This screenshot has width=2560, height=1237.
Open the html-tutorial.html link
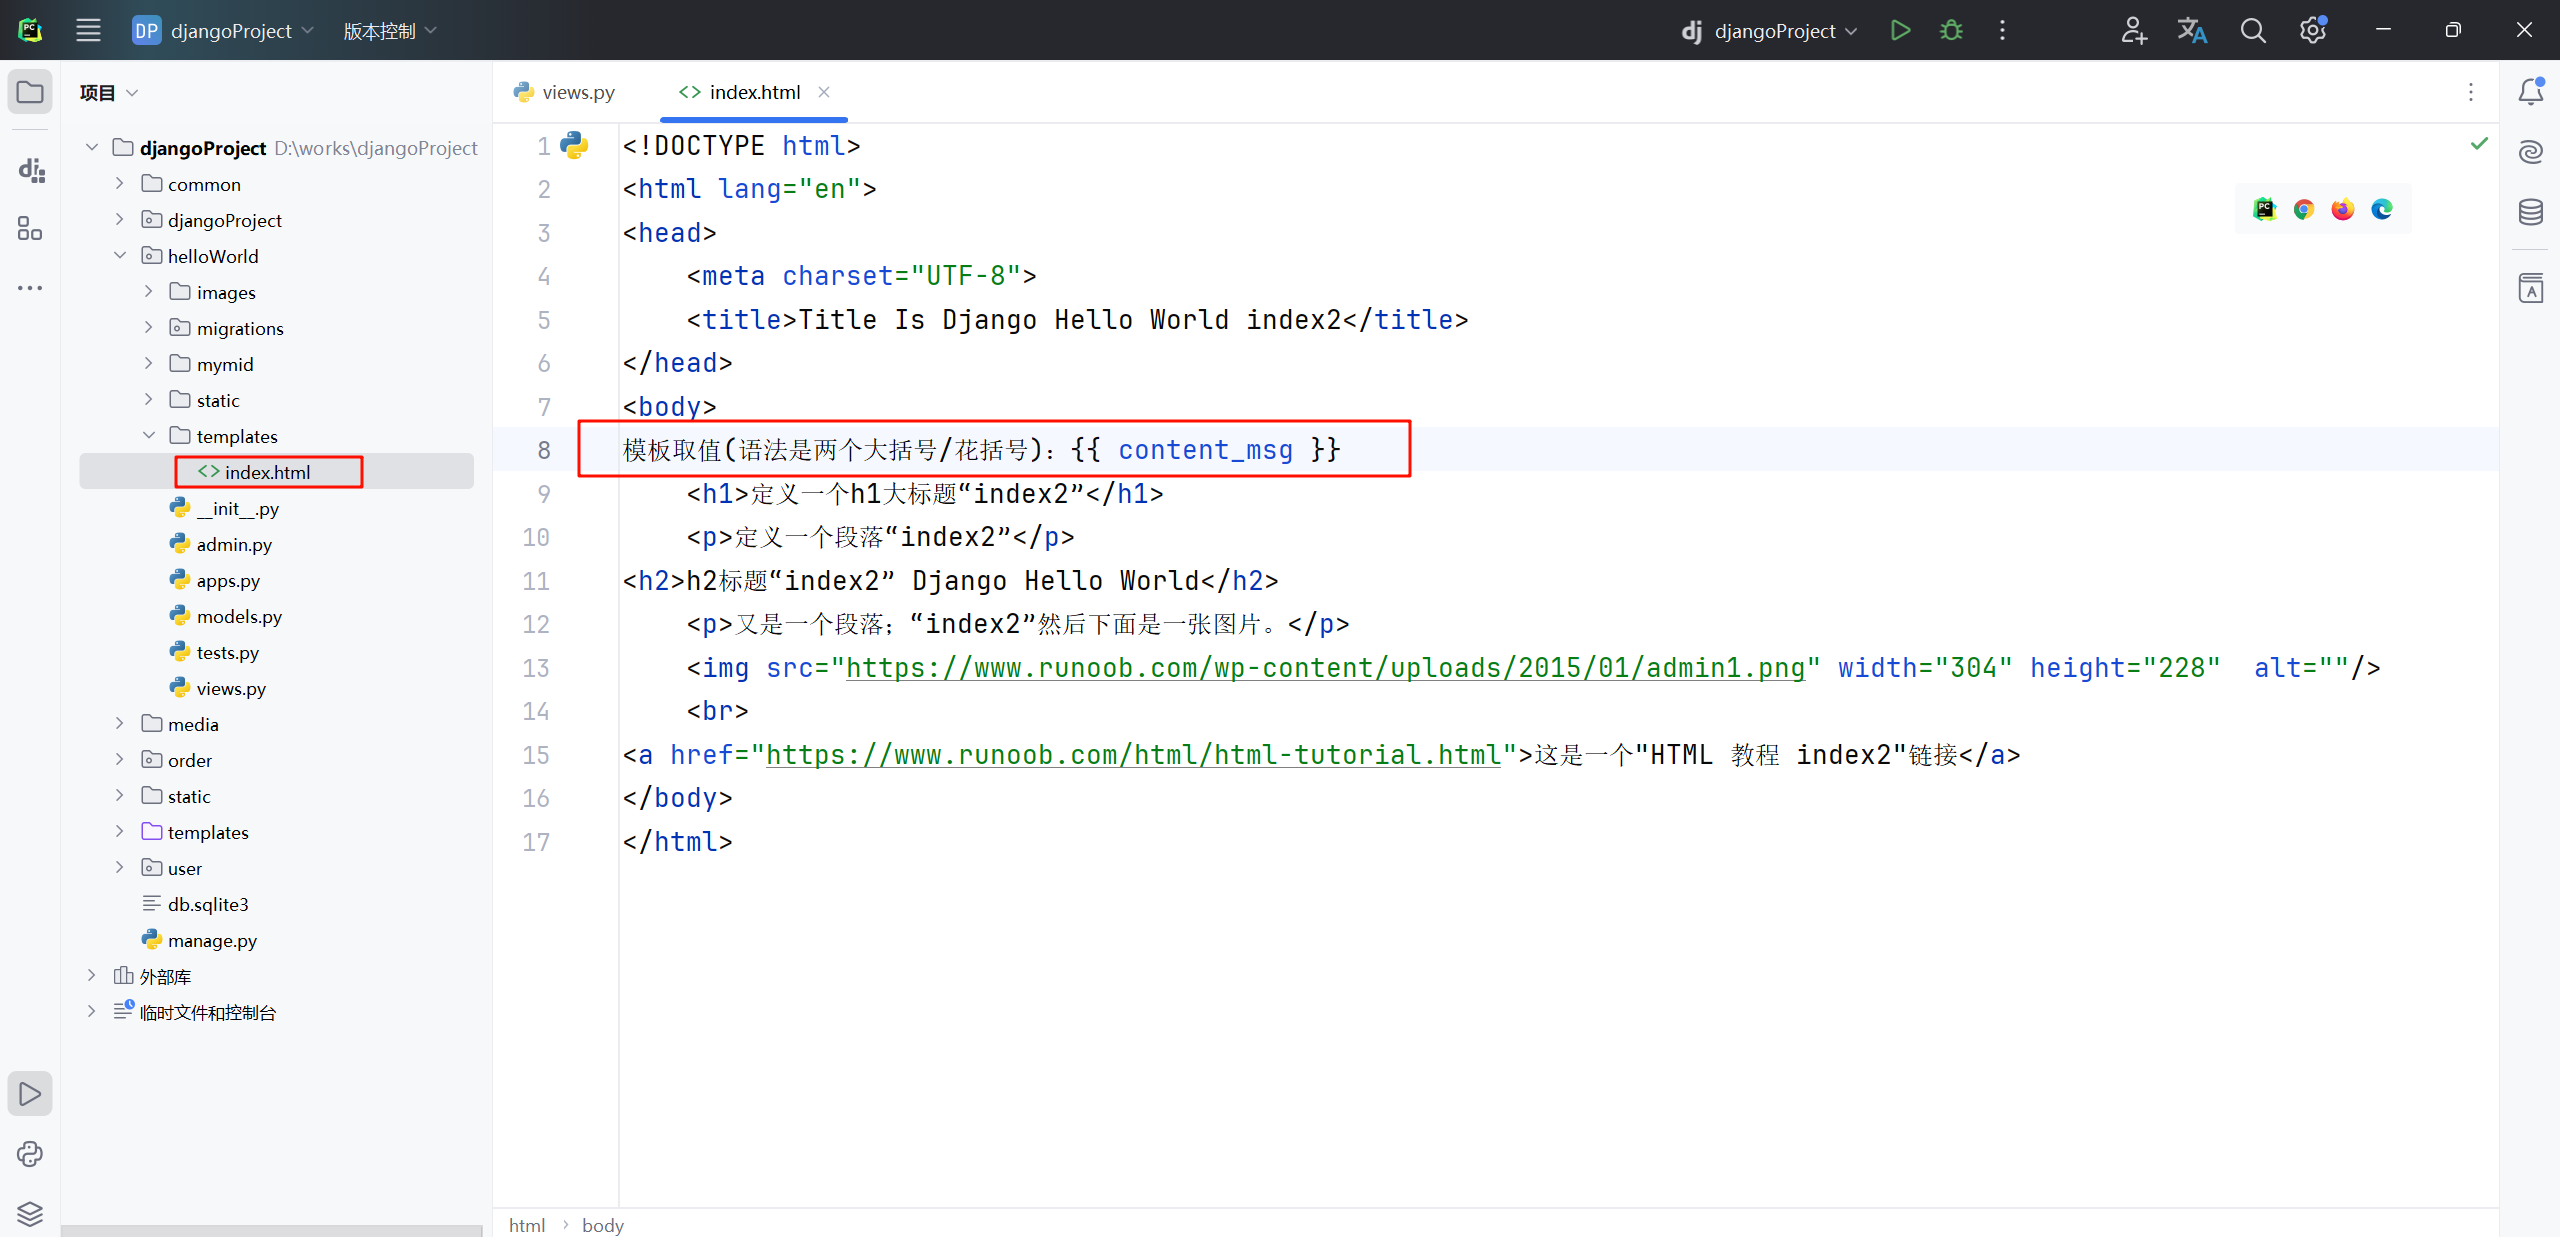tap(1134, 755)
